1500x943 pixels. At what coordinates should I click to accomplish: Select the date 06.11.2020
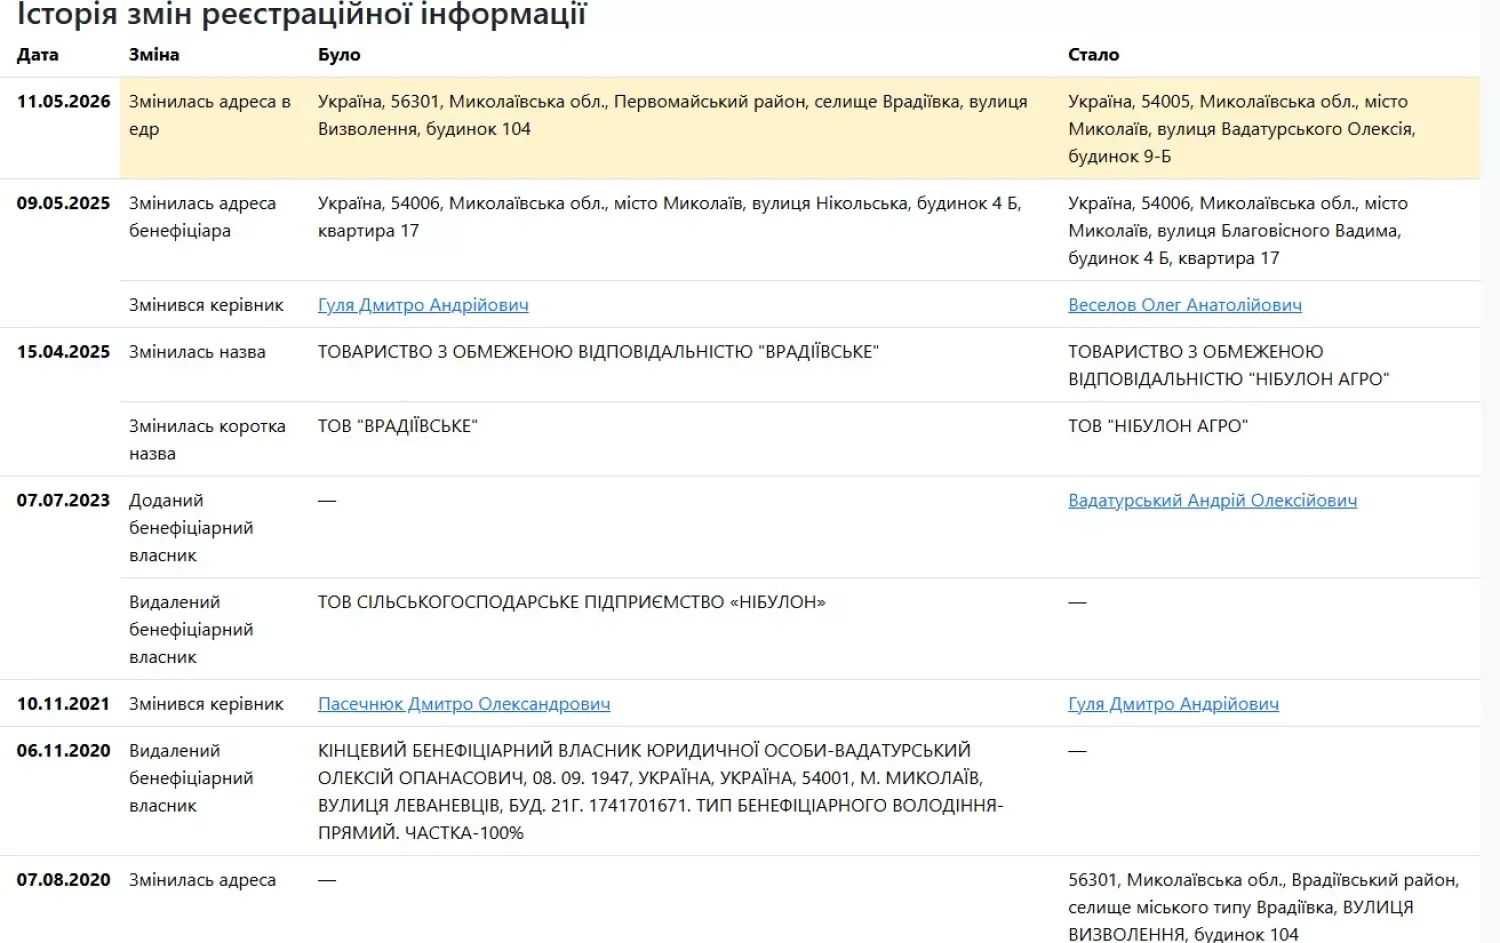(x=63, y=751)
